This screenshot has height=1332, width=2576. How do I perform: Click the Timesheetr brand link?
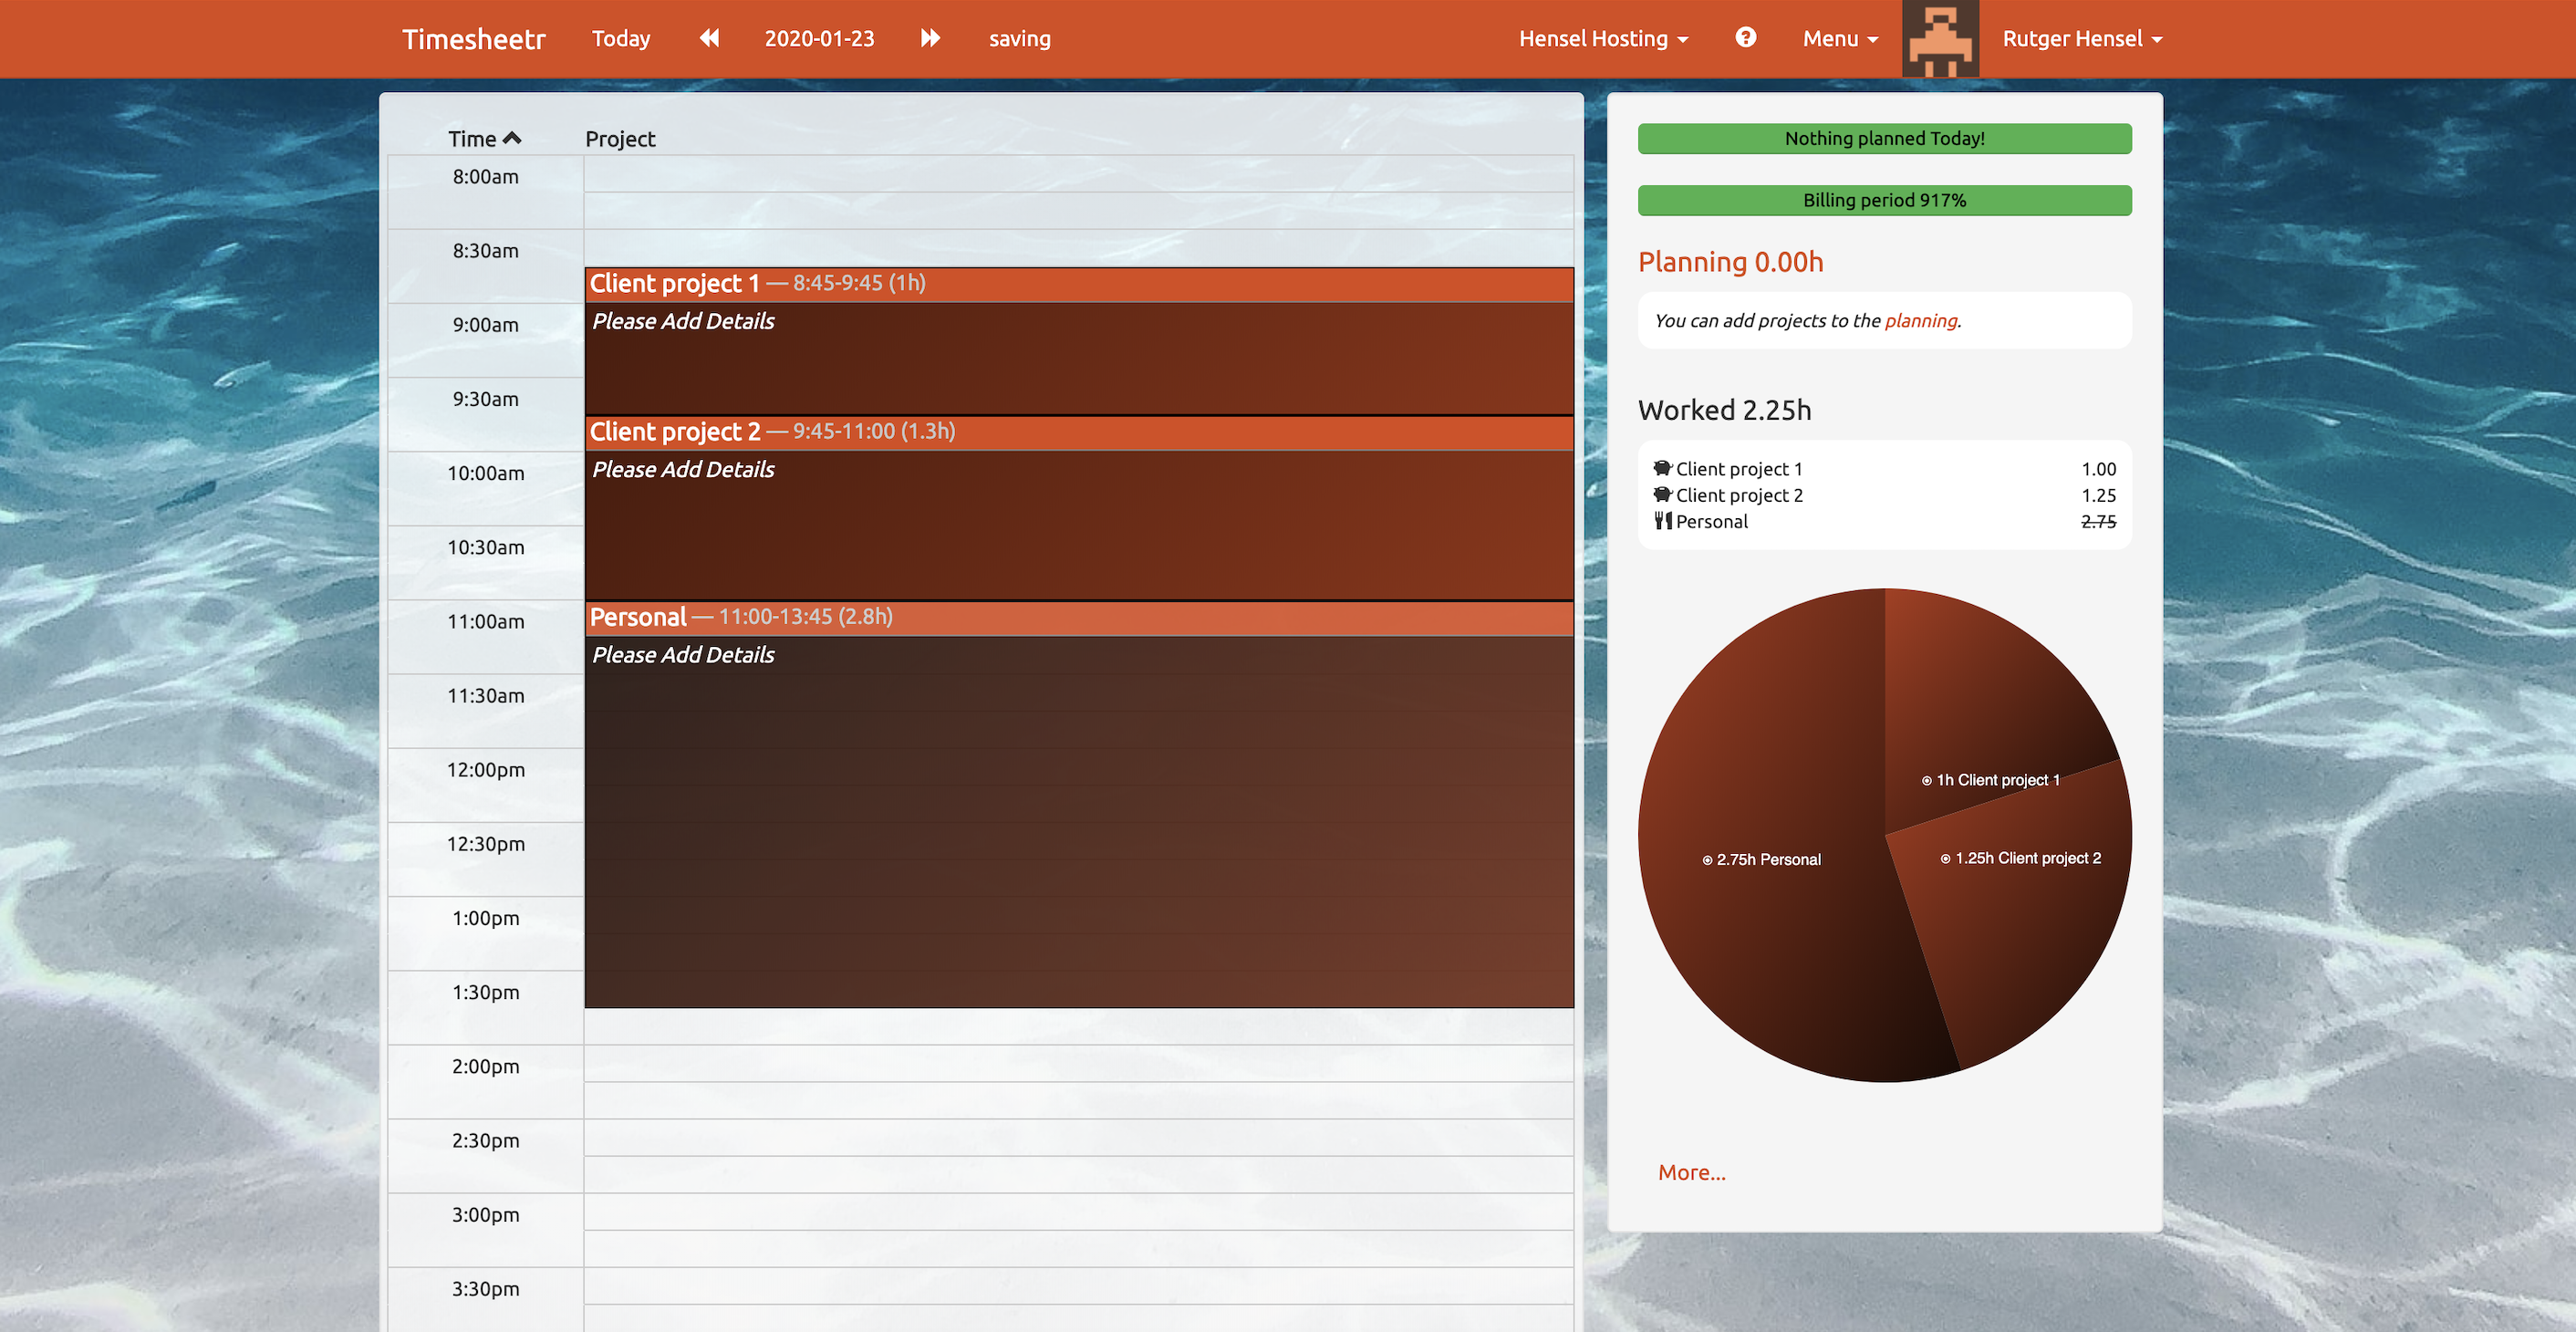point(473,38)
